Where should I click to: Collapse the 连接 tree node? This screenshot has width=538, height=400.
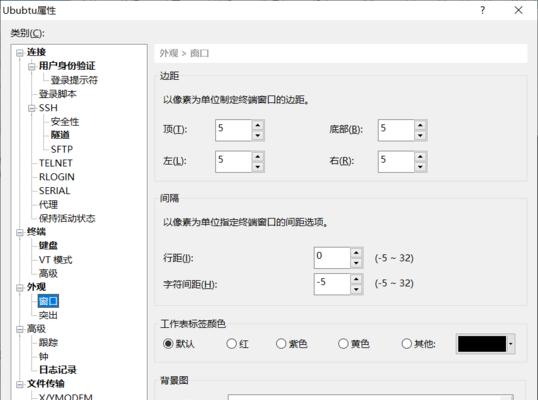[x=20, y=53]
